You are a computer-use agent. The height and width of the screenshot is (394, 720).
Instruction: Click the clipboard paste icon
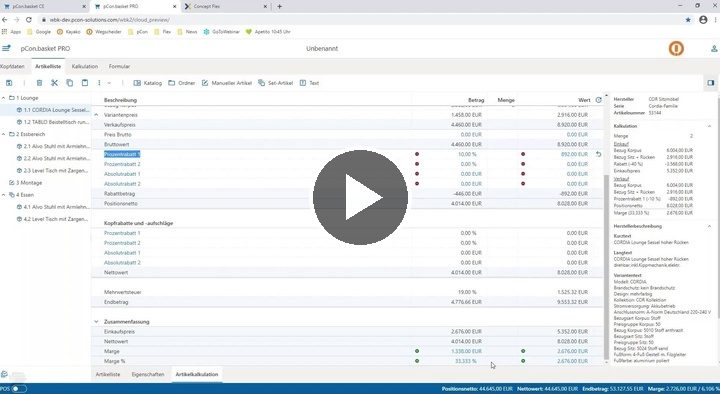click(84, 83)
